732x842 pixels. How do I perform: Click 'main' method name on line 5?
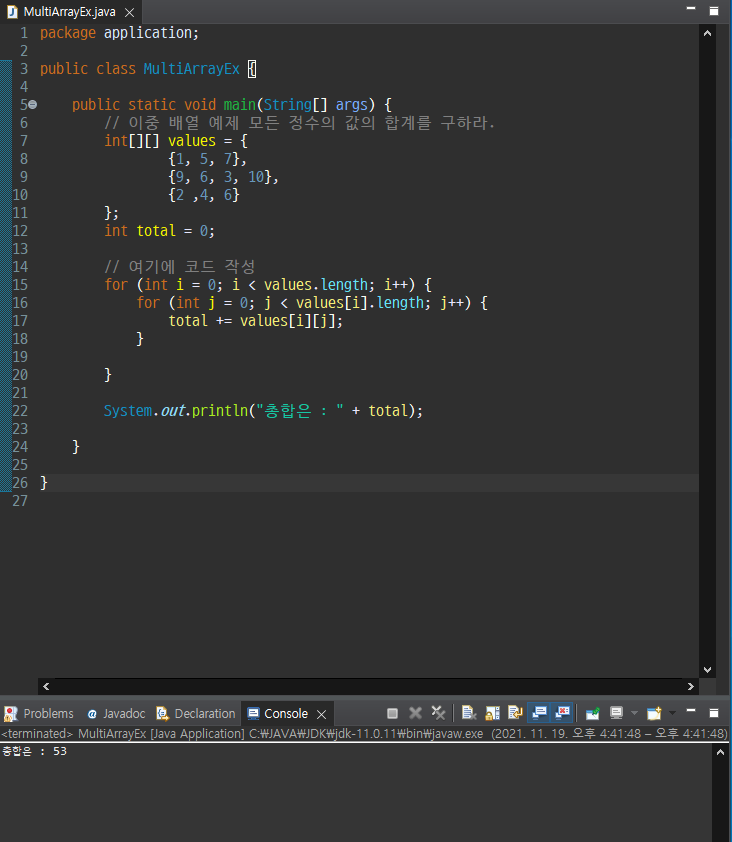coord(240,105)
